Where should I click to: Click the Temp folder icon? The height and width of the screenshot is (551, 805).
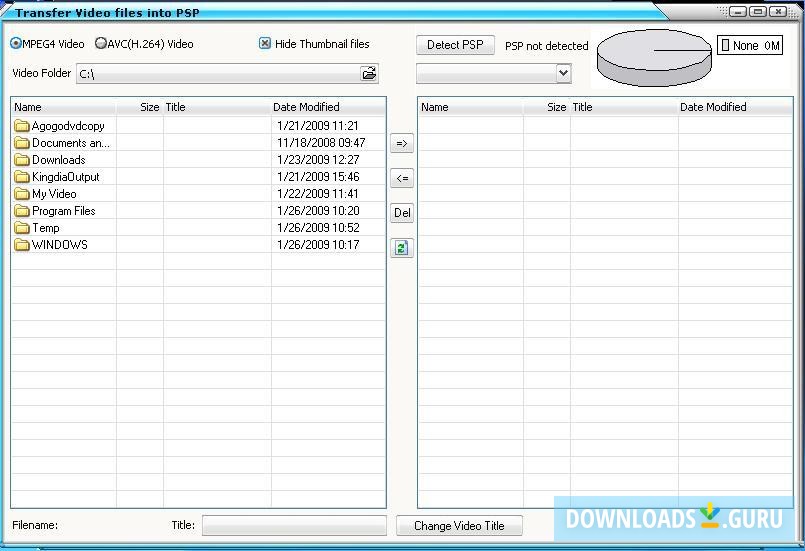22,227
